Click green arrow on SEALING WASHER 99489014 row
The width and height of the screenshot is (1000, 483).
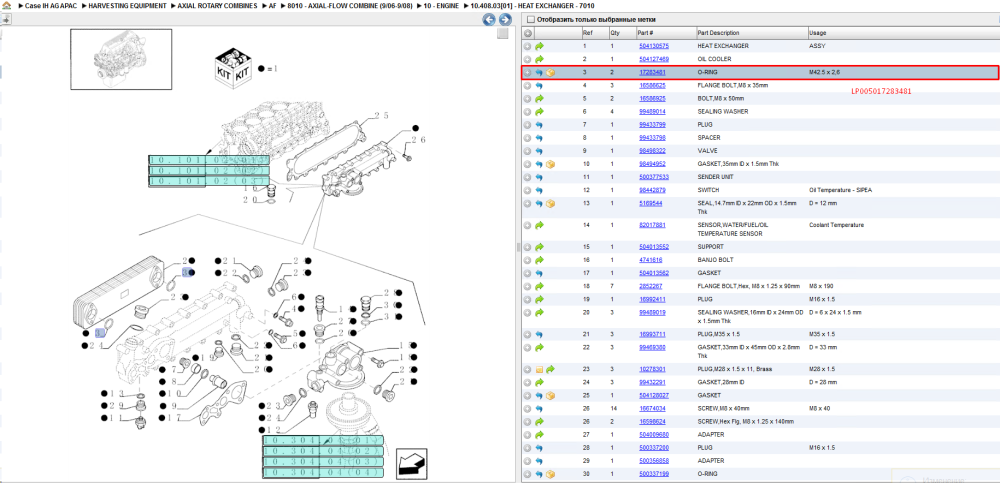coord(539,112)
